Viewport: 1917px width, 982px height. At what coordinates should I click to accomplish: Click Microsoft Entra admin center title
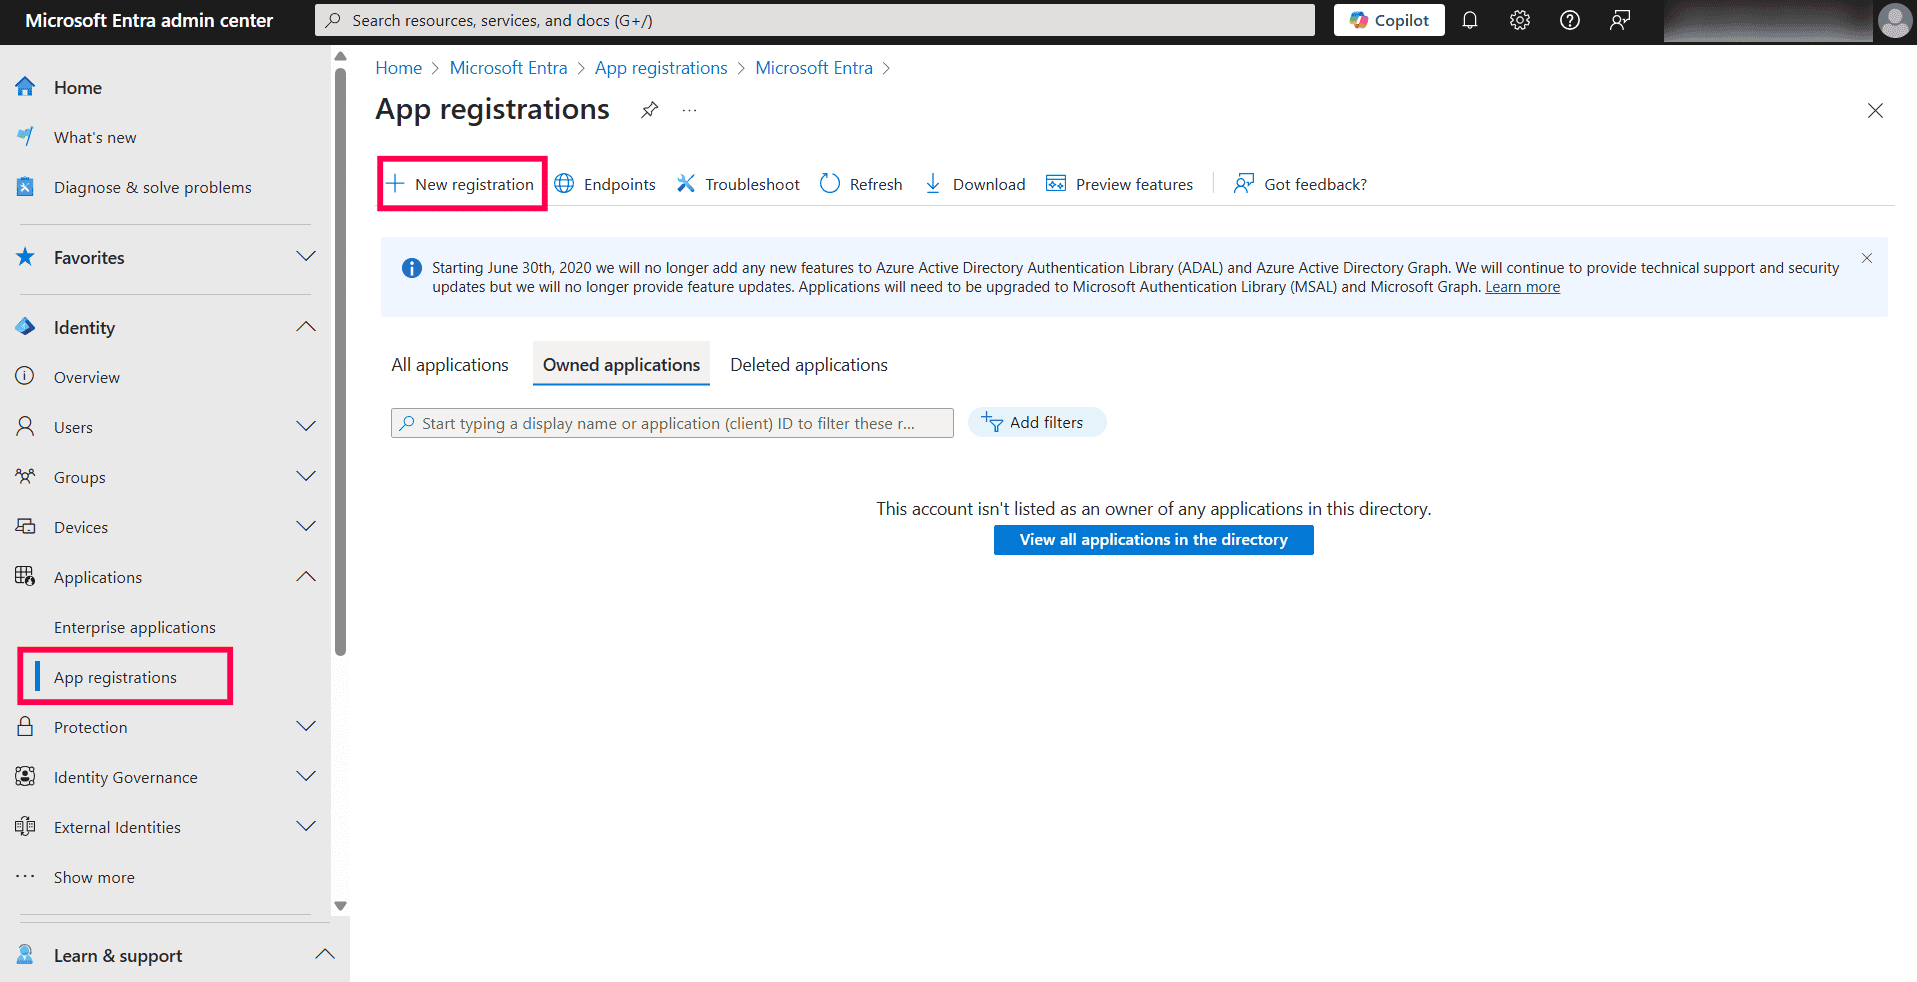point(149,20)
